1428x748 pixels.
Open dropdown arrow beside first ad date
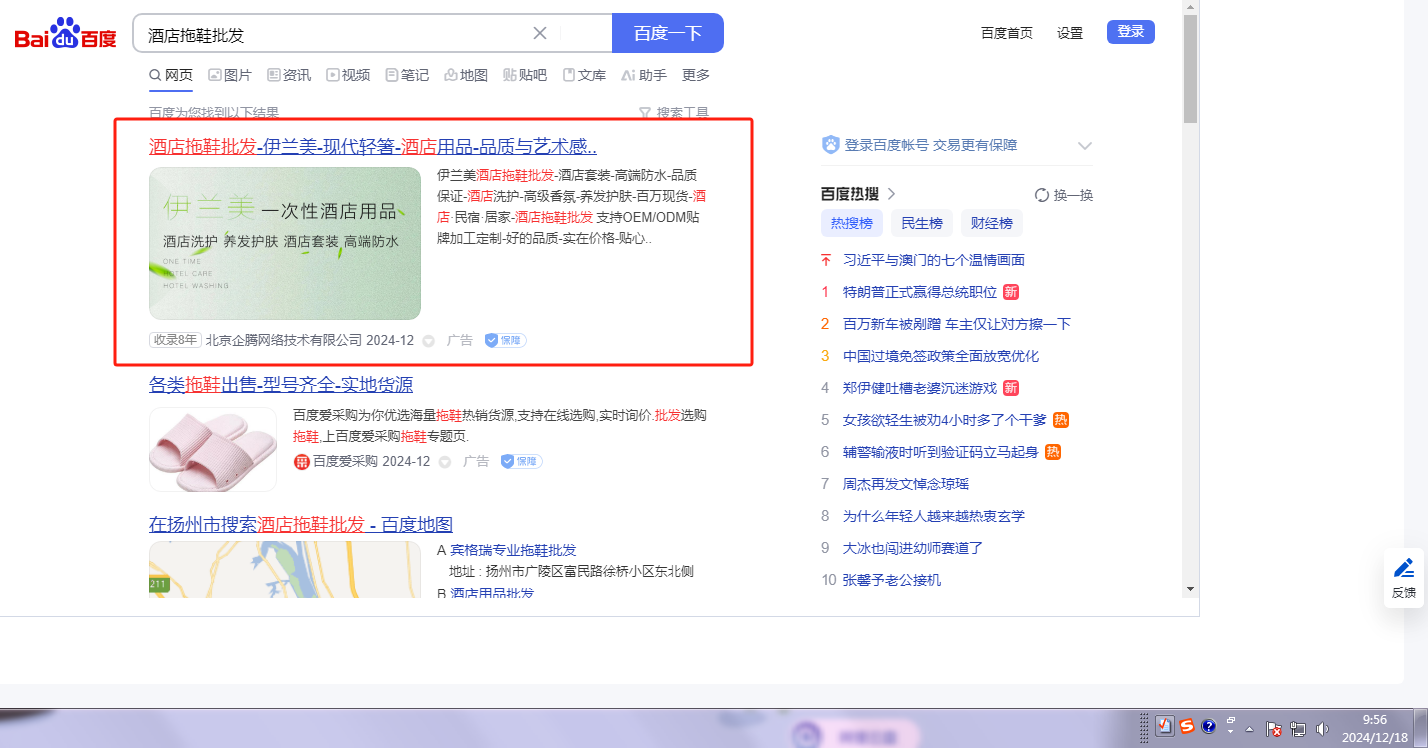coord(429,341)
